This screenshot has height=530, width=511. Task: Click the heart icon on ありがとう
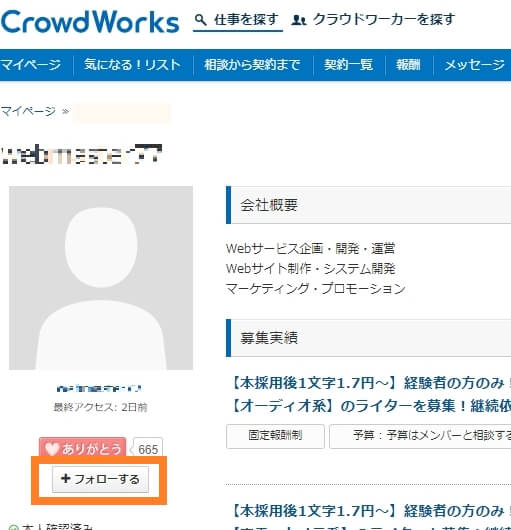point(52,449)
